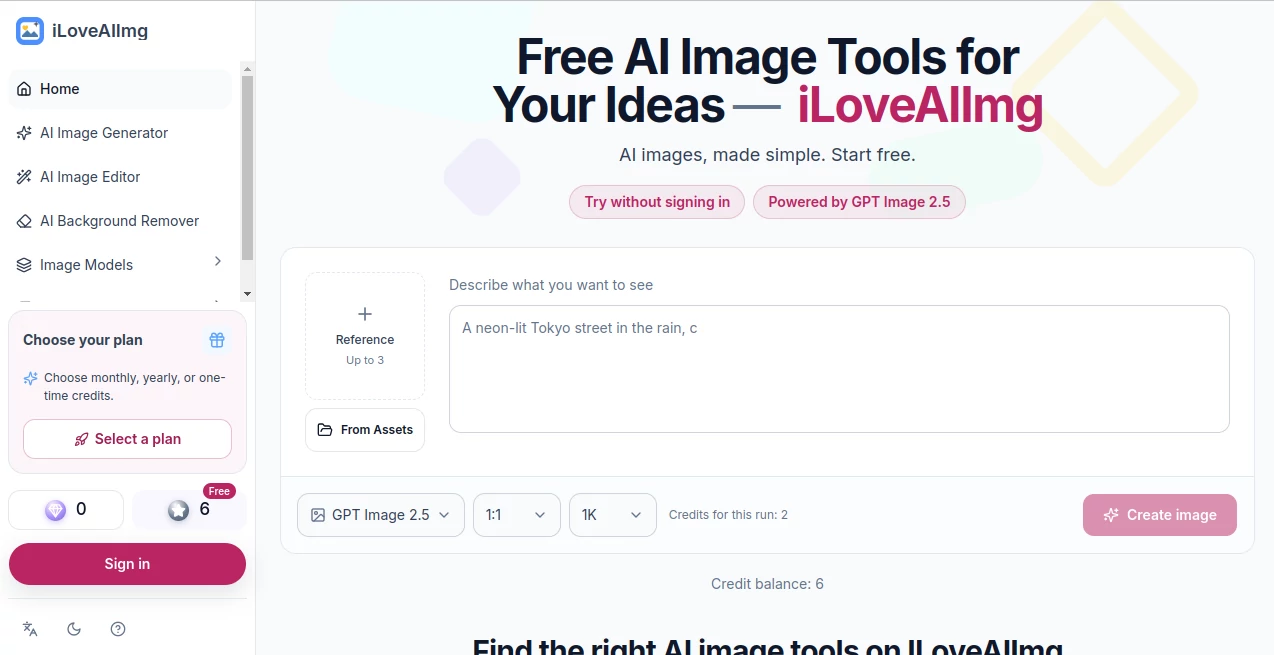Open Home in the sidebar

120,89
